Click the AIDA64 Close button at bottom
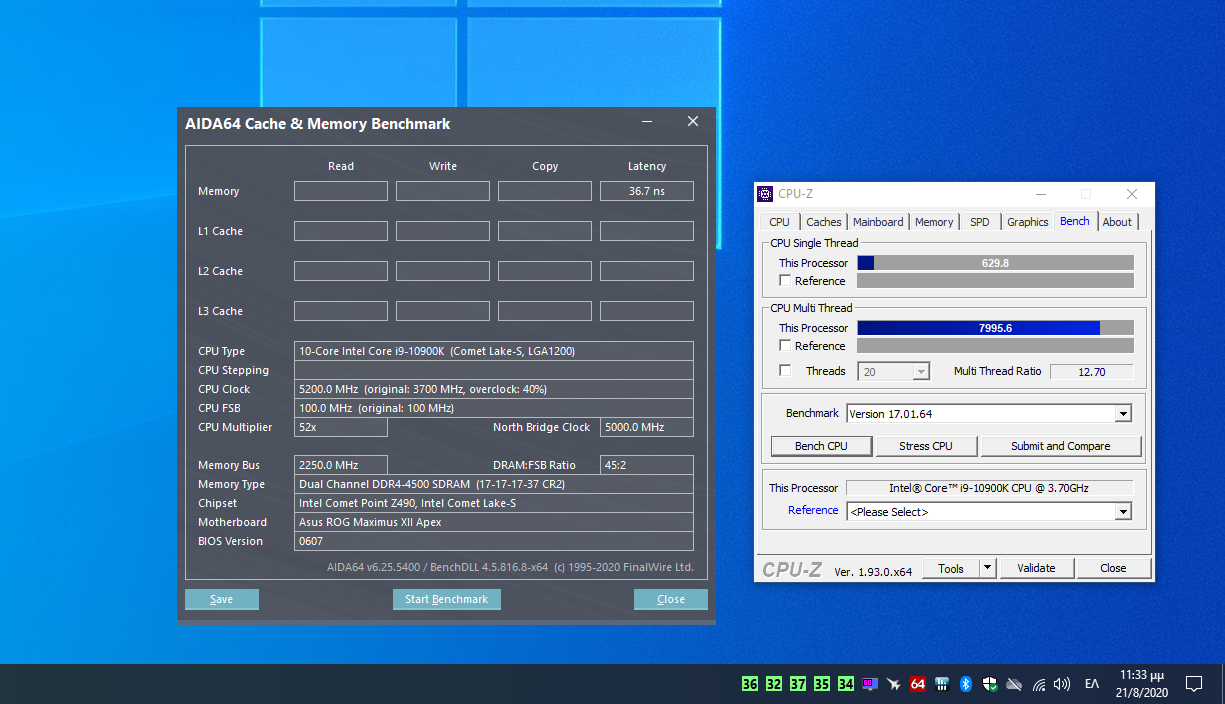The width and height of the screenshot is (1225, 704). point(671,599)
